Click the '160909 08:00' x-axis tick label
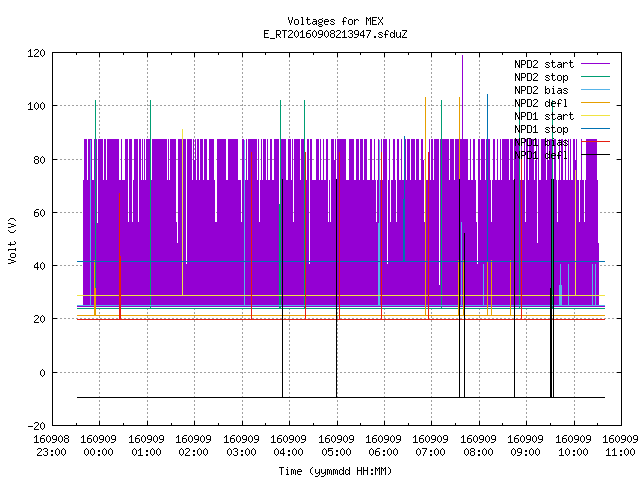Viewport: 640px width, 480px height. click(478, 445)
